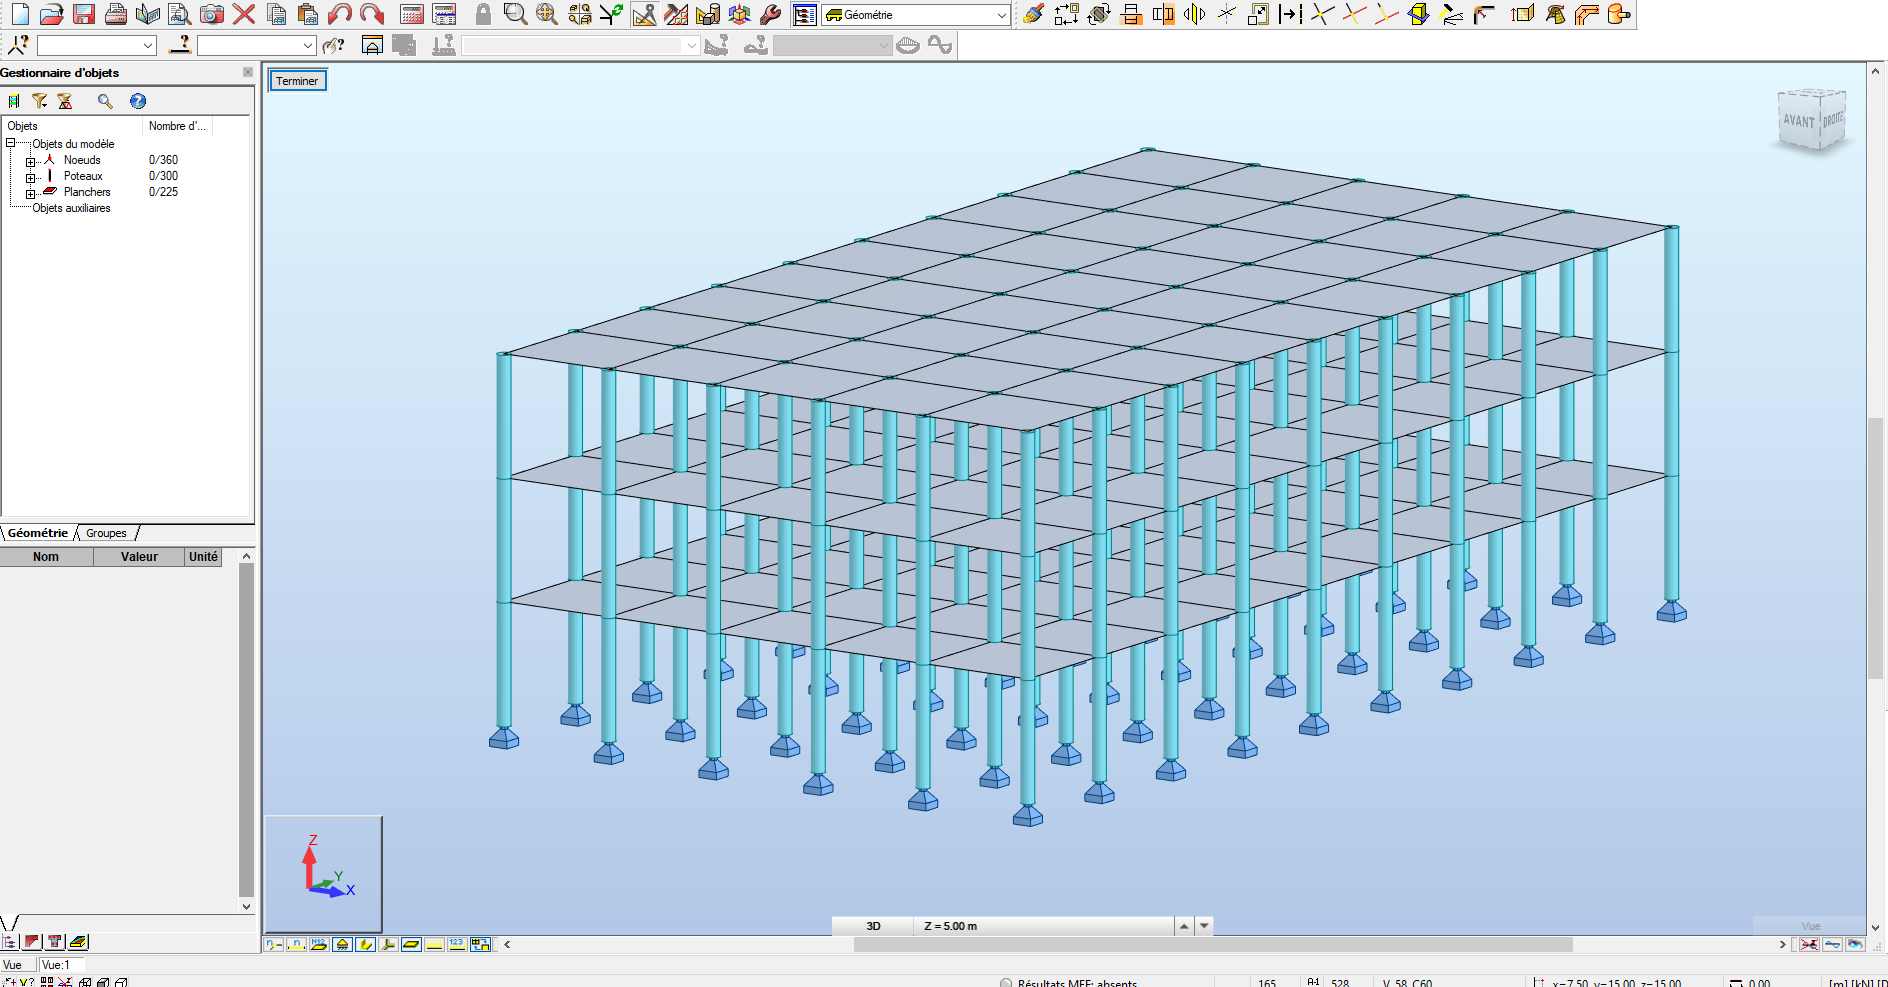Switch to the Groupes tab

tap(105, 533)
